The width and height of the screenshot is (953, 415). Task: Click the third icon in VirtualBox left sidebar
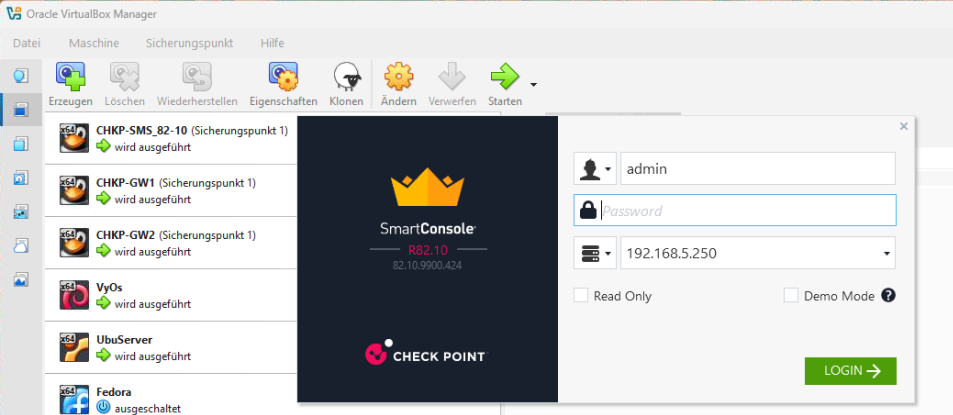(x=21, y=144)
